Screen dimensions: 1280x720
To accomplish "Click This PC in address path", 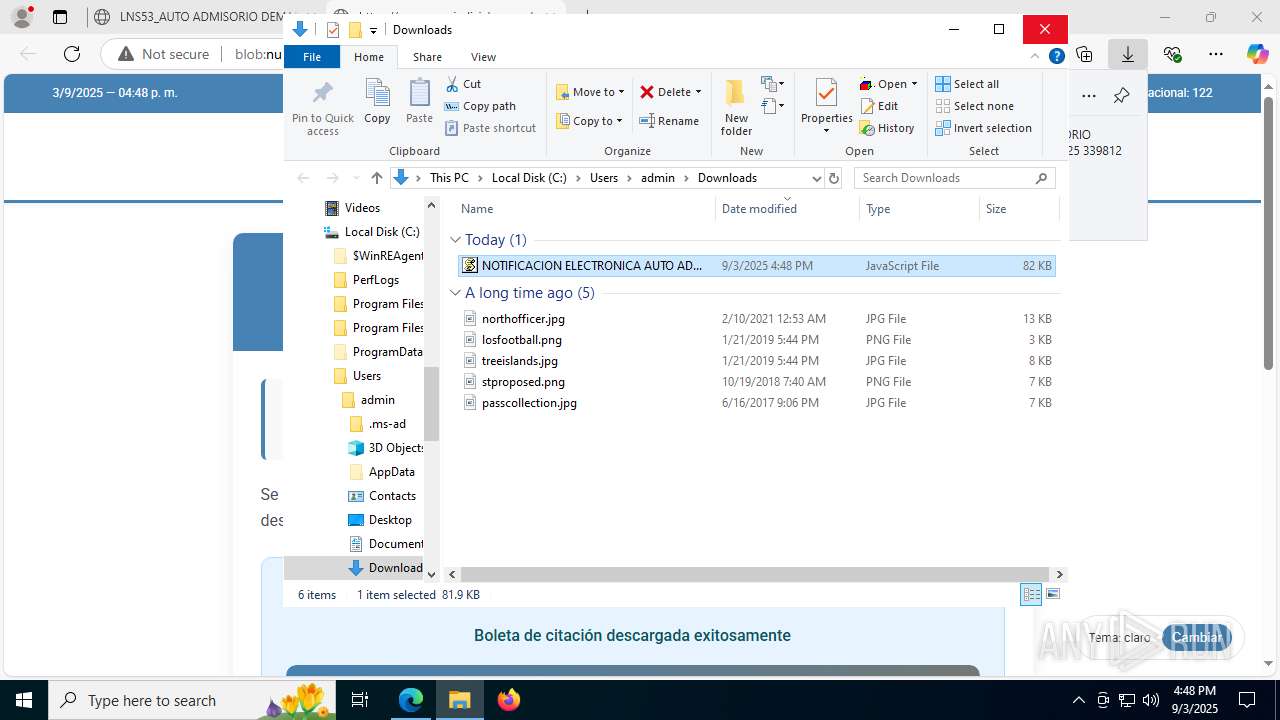I will [449, 178].
